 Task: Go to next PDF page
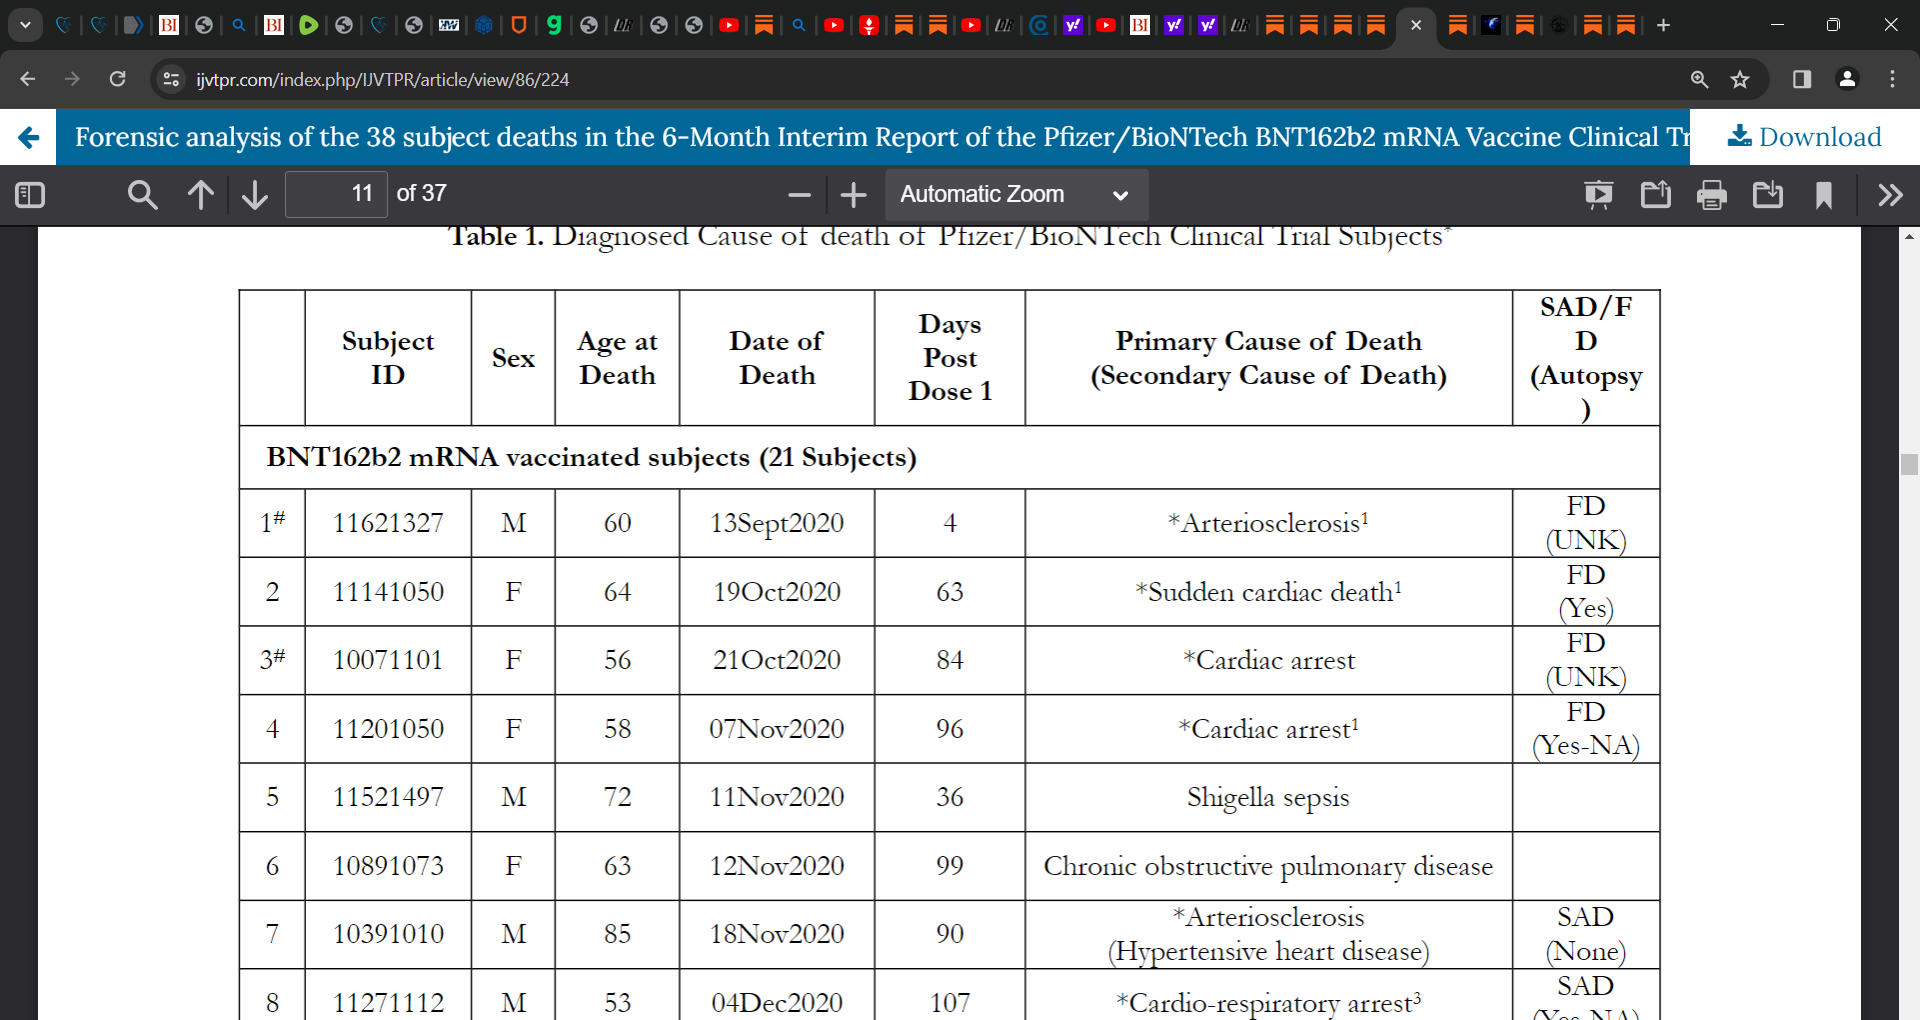point(255,195)
